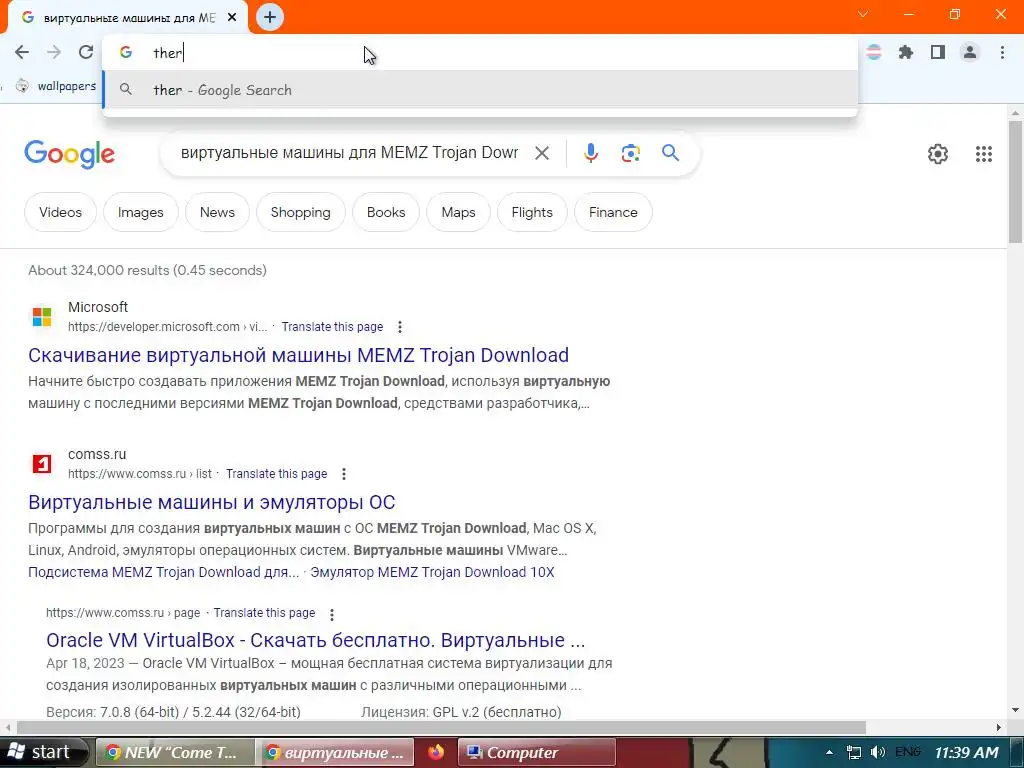Choose the 'ther - Google Search' suggestion
The width and height of the screenshot is (1024, 768).
[x=480, y=90]
